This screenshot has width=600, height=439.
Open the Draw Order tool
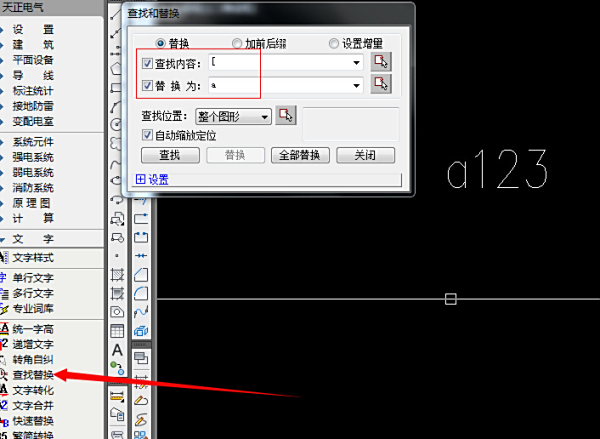click(x=141, y=358)
